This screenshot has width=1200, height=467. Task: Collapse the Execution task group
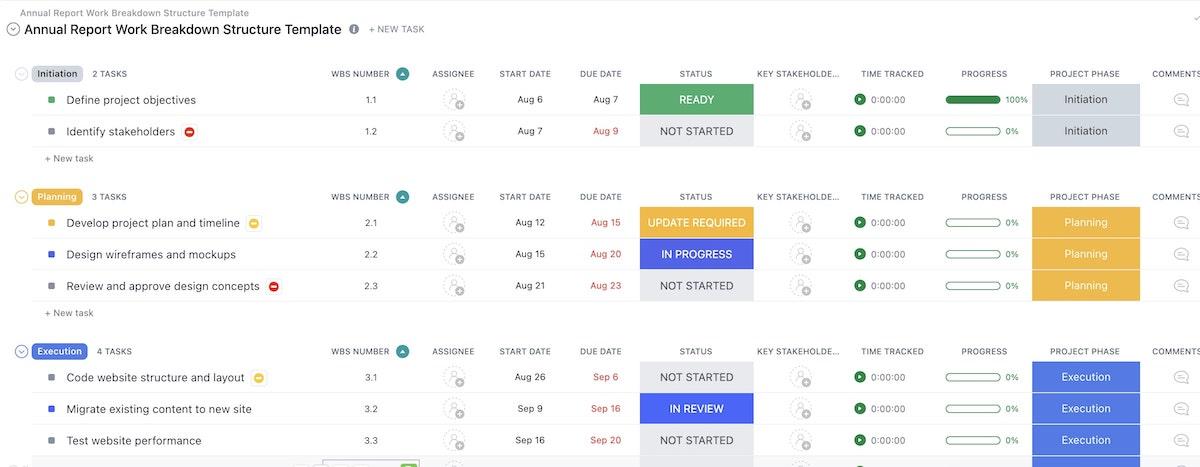click(22, 351)
